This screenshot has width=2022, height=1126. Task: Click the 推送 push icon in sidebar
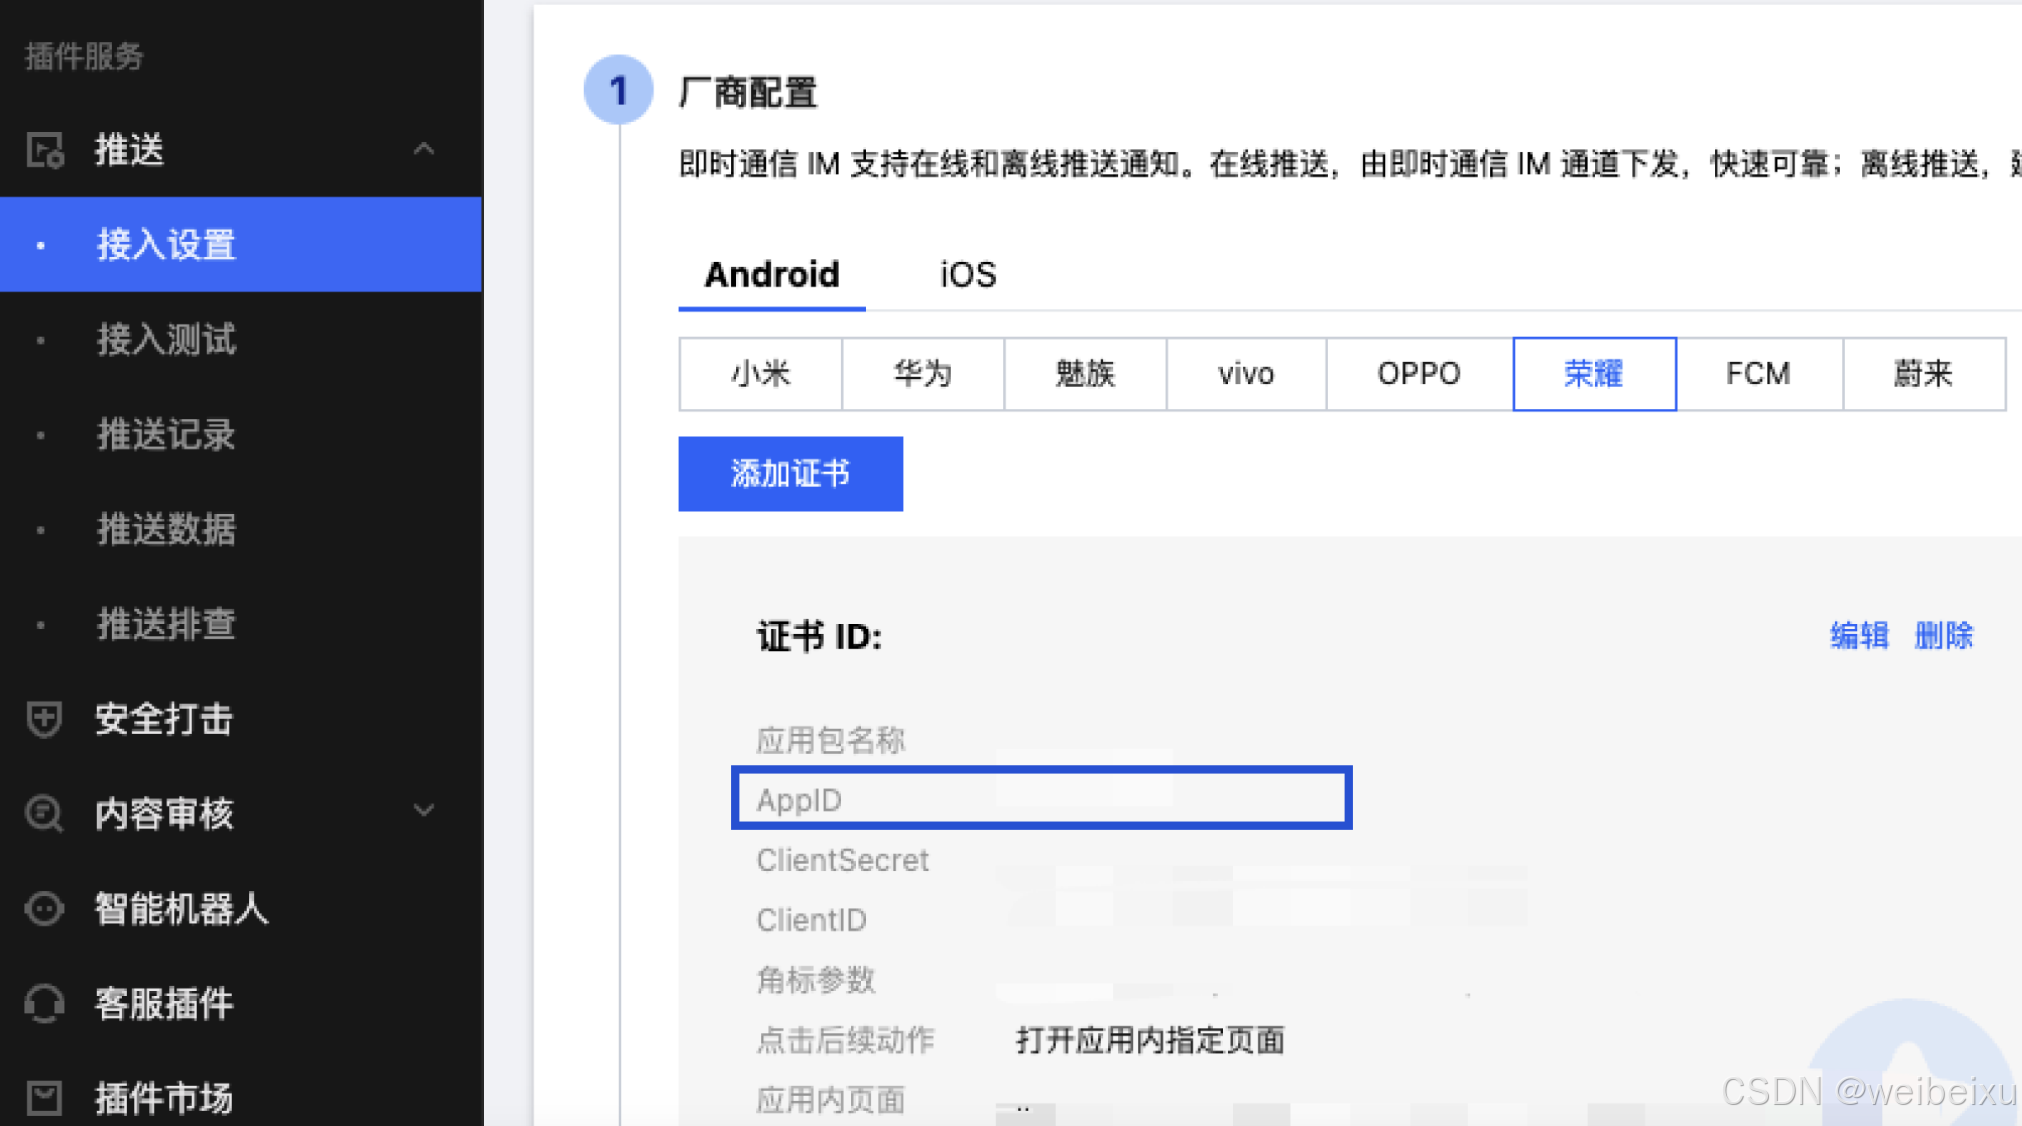[45, 150]
